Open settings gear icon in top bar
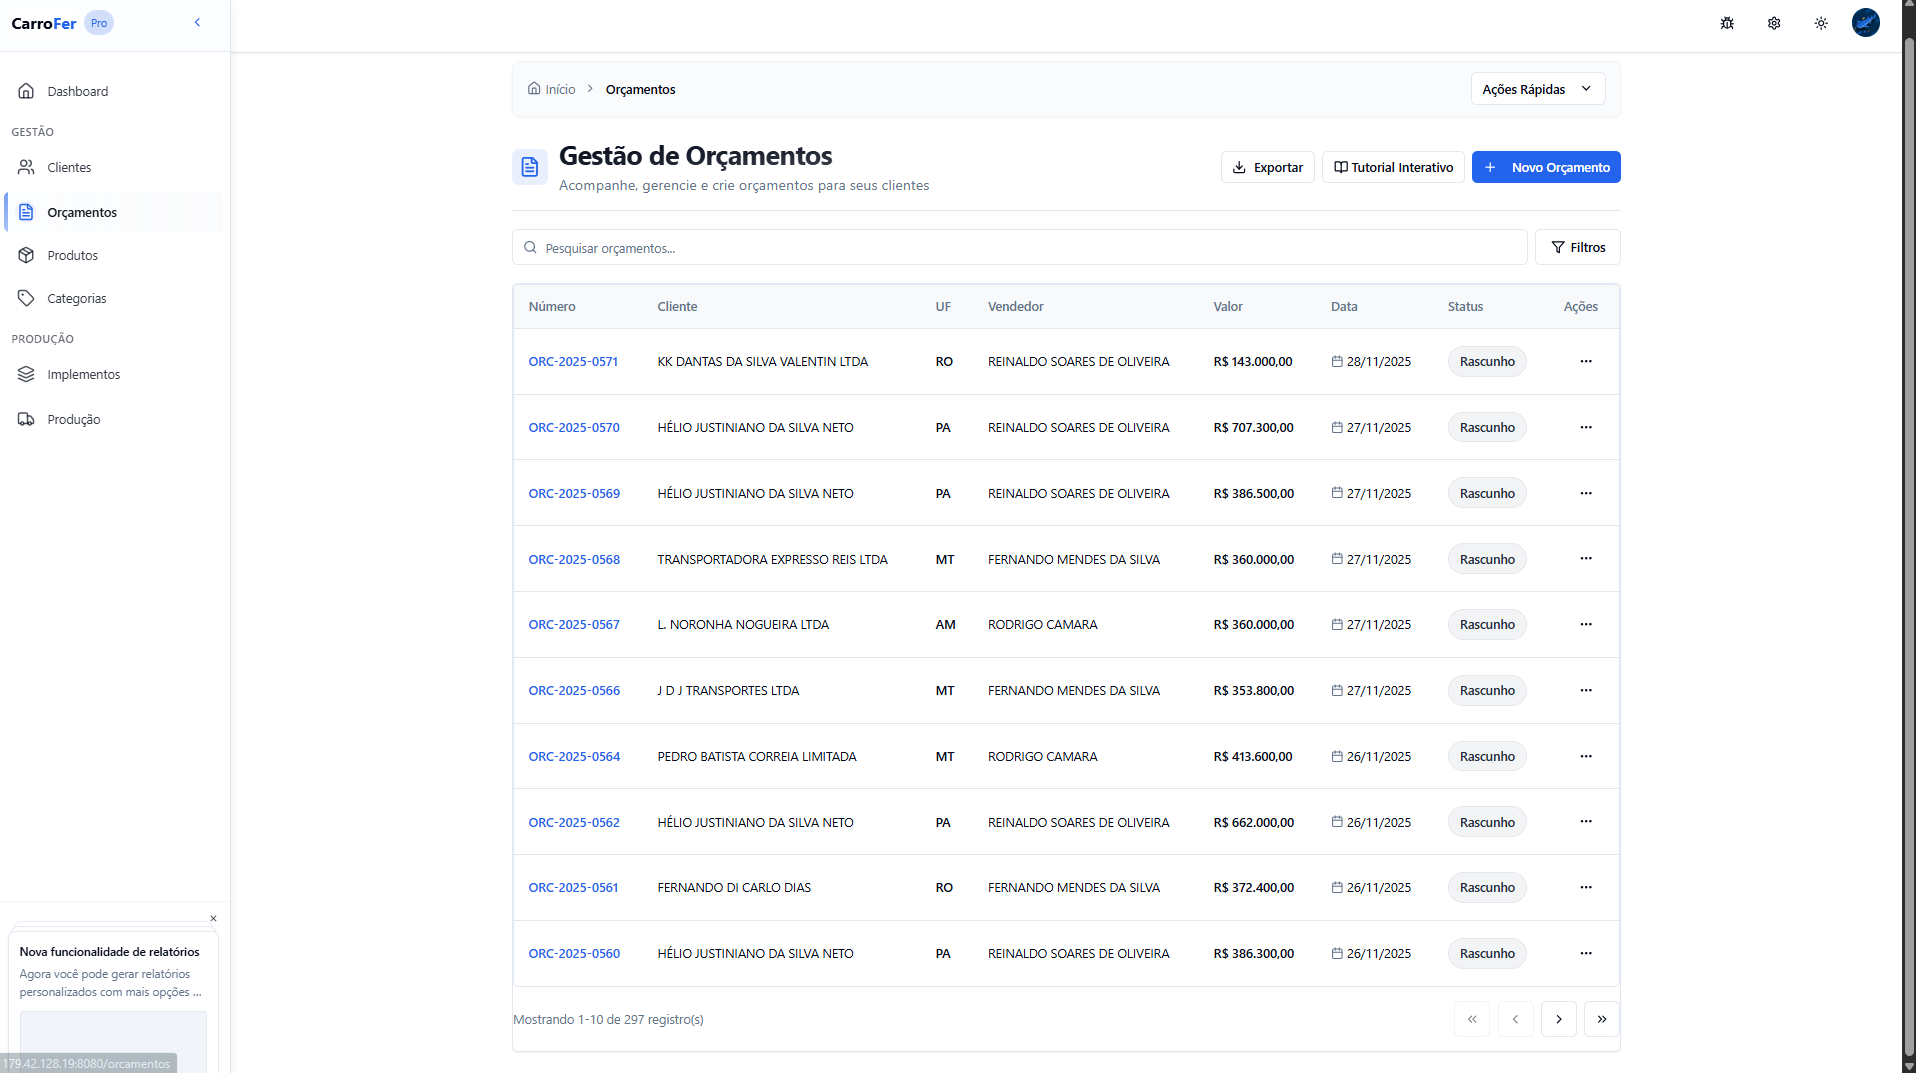This screenshot has height=1073, width=1916. [x=1774, y=23]
